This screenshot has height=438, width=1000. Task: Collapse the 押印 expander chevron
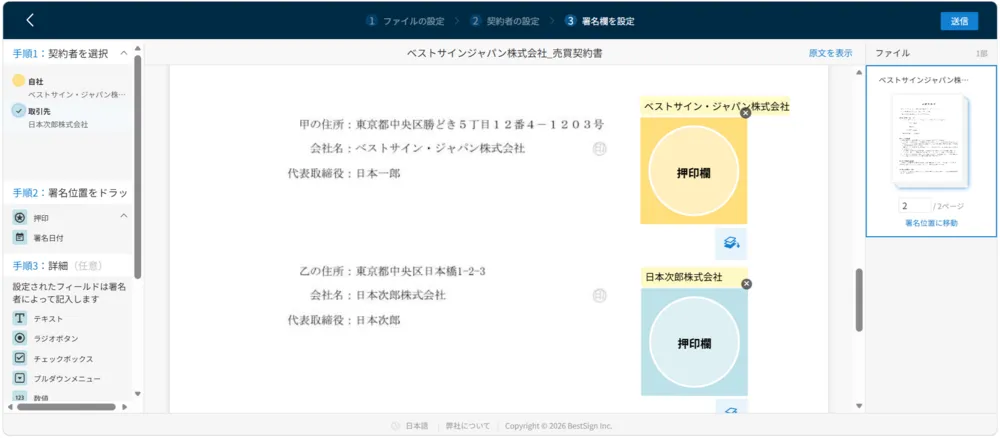[x=124, y=216]
